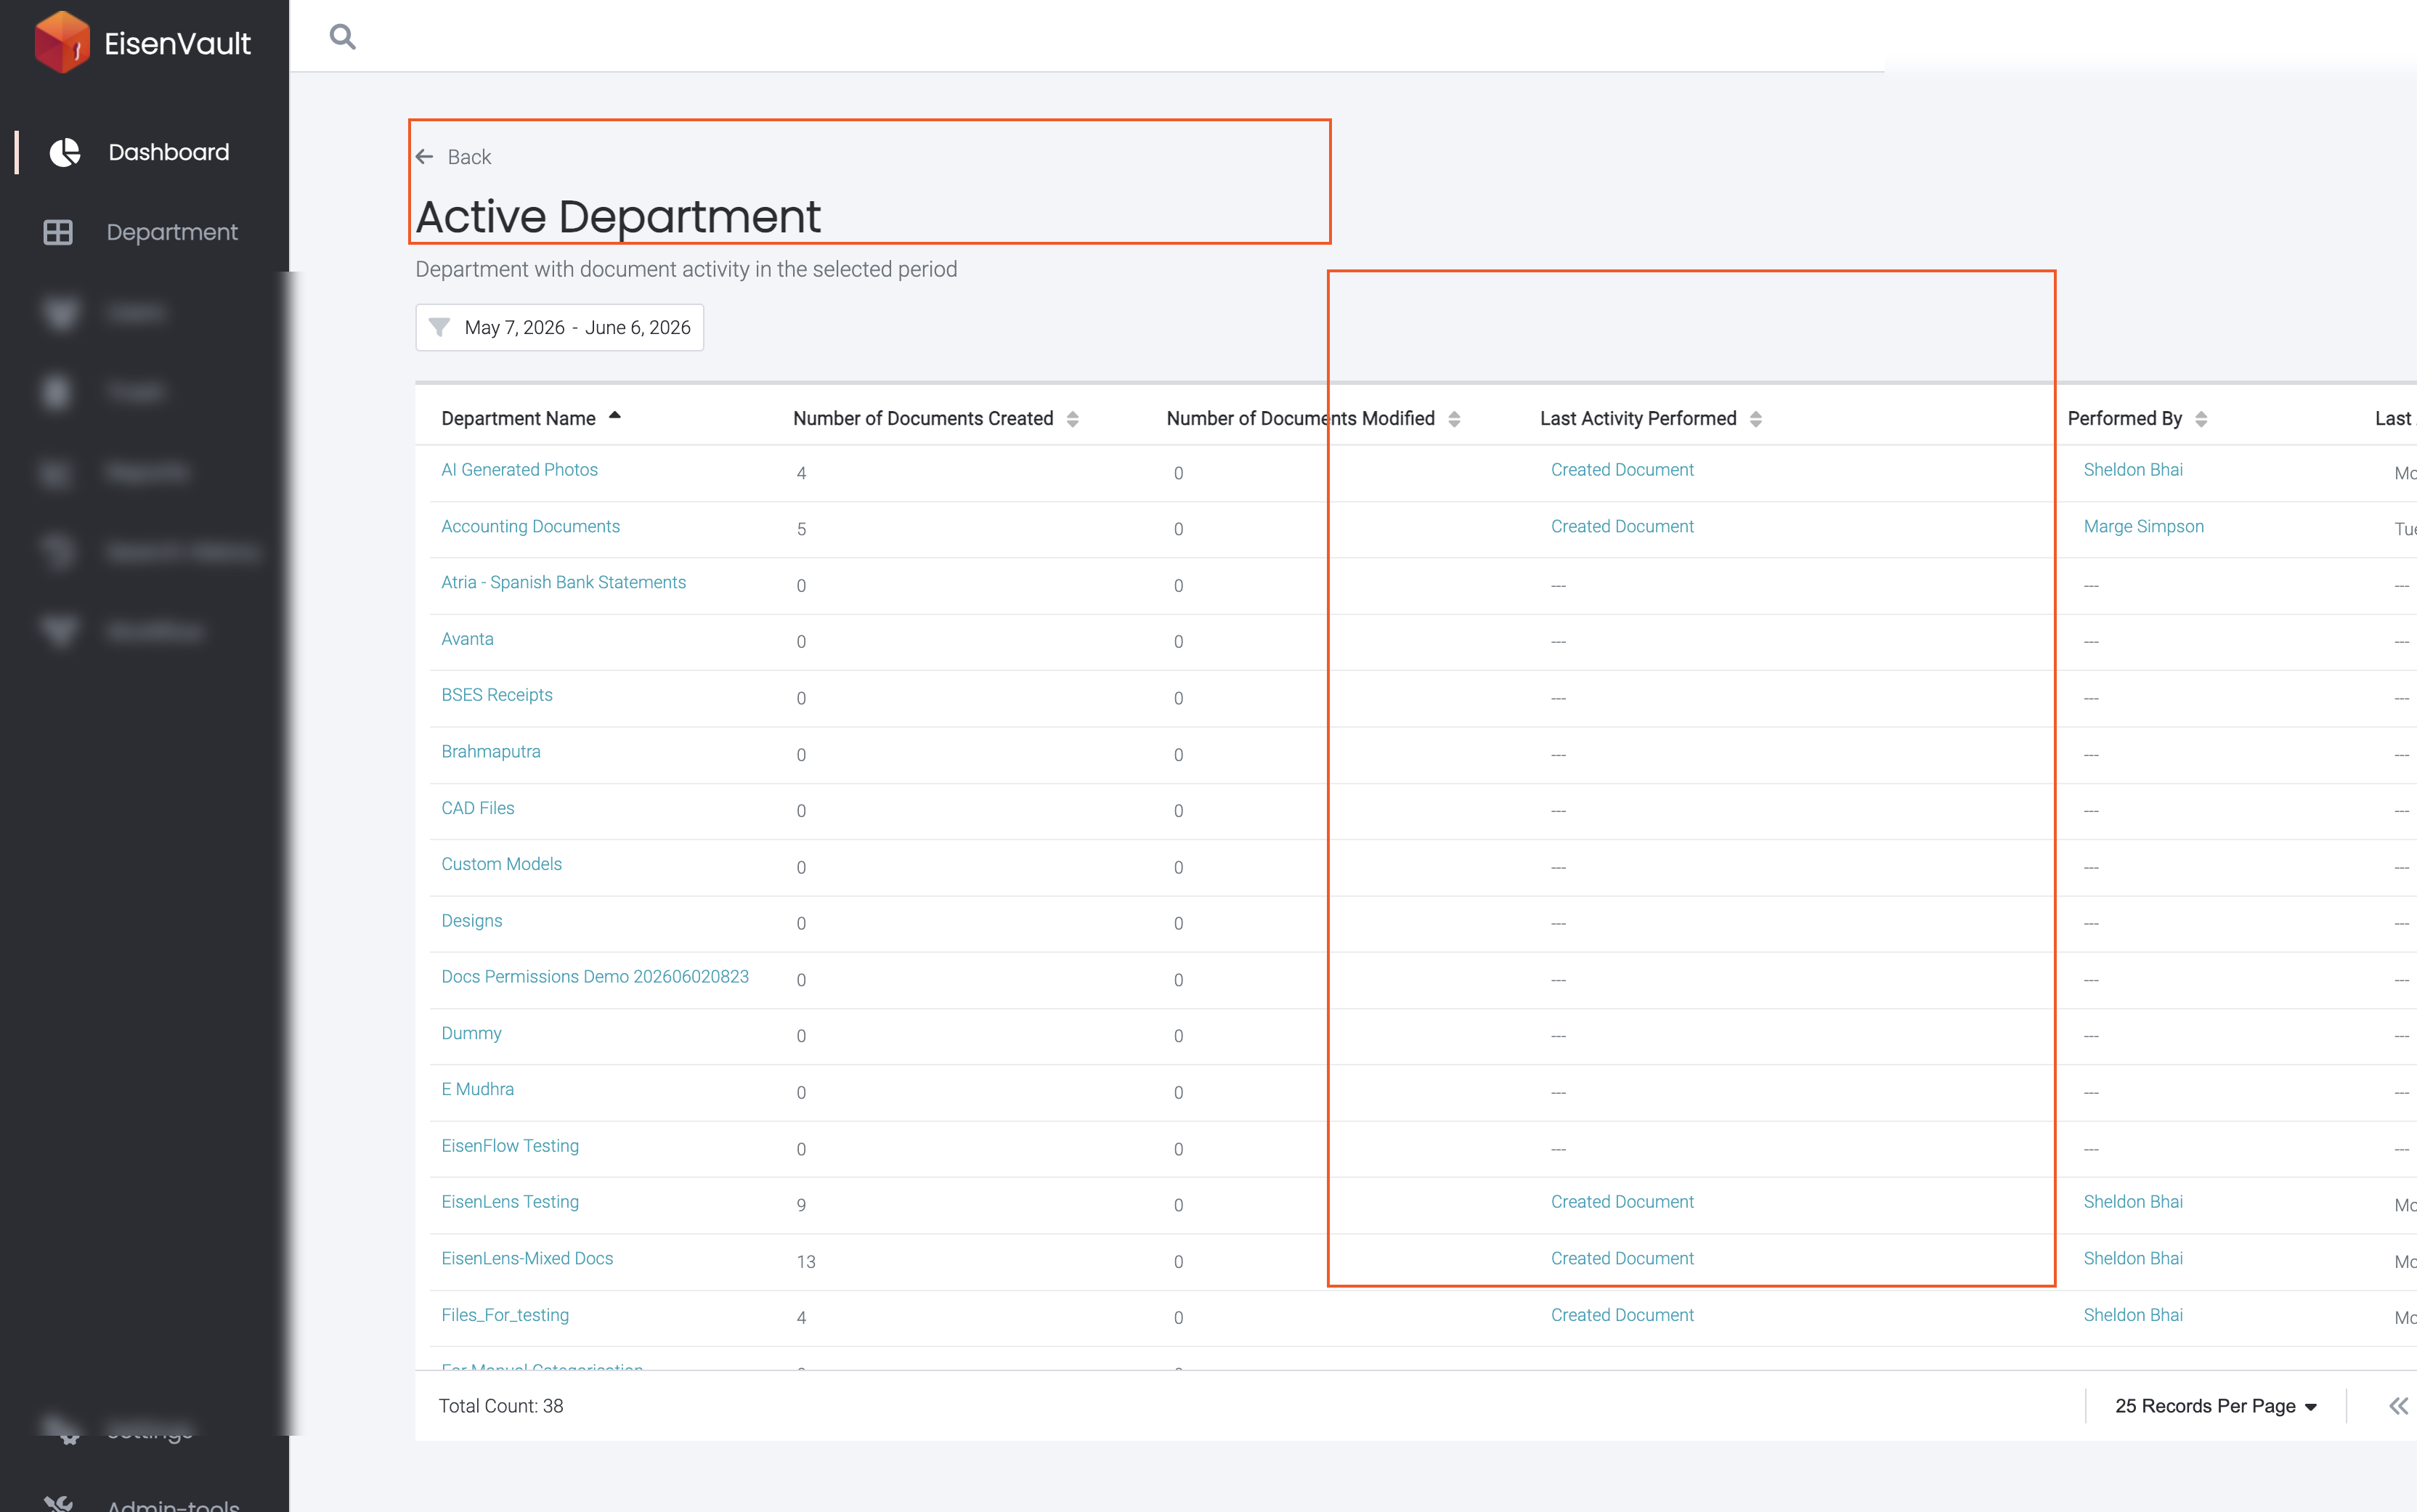Image resolution: width=2417 pixels, height=1512 pixels.
Task: Click the count 9 for EisenLens Testing
Action: [x=801, y=1205]
